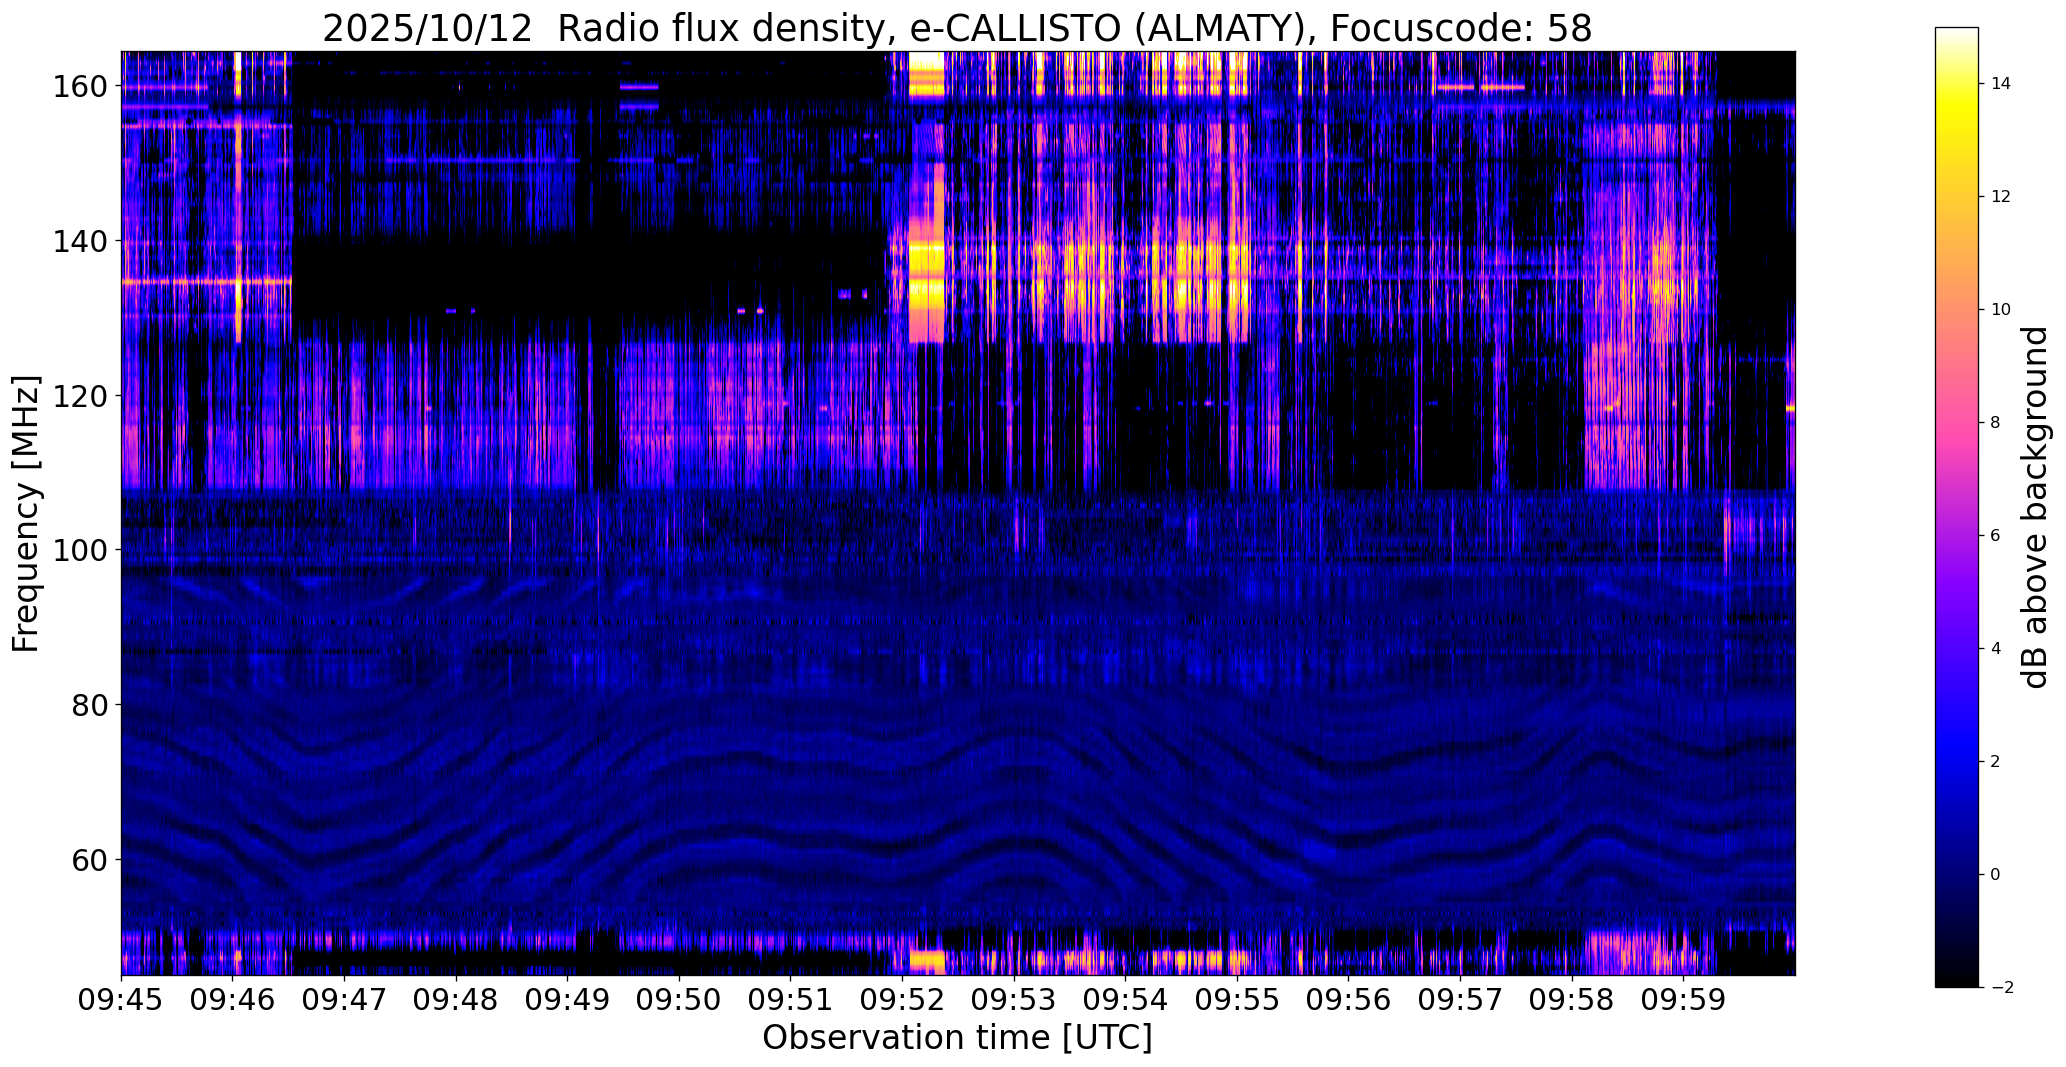2066x1067 pixels.
Task: Click the 09:51 time tick label
Action: click(791, 998)
